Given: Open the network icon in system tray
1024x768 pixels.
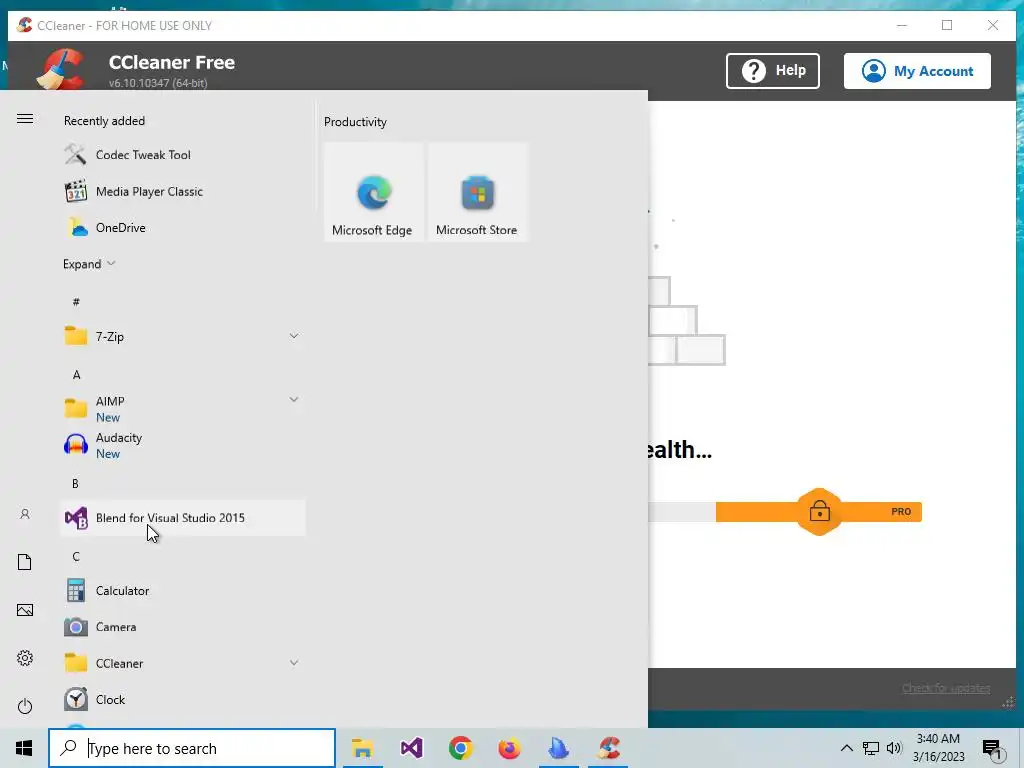Looking at the screenshot, I should [x=871, y=748].
